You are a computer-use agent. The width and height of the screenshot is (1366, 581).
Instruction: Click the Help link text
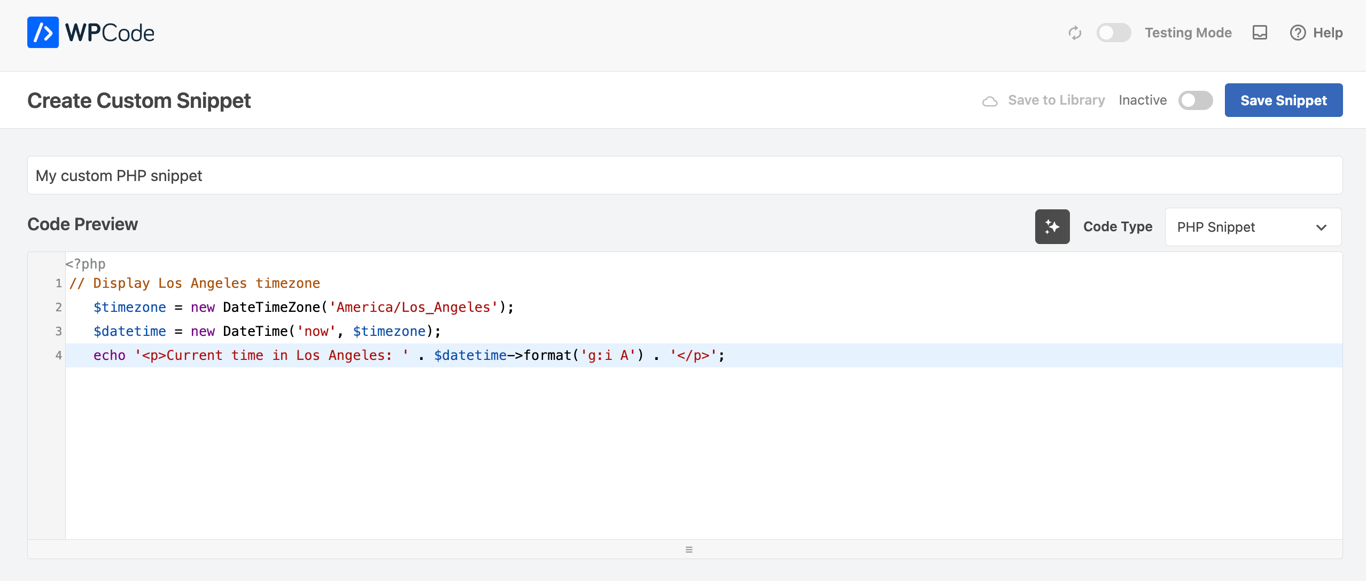(1328, 33)
